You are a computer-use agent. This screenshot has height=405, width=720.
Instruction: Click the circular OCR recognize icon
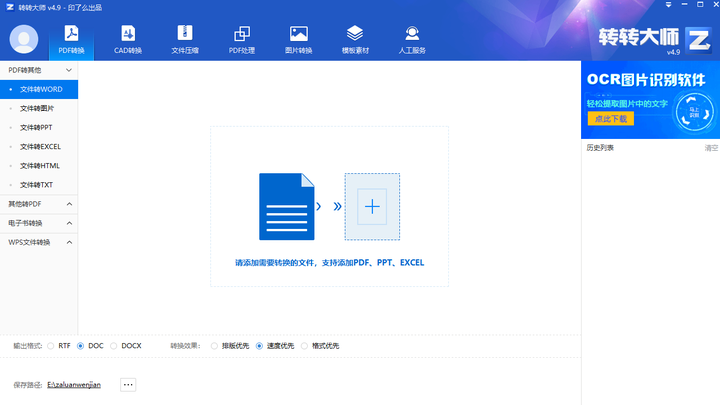[694, 112]
